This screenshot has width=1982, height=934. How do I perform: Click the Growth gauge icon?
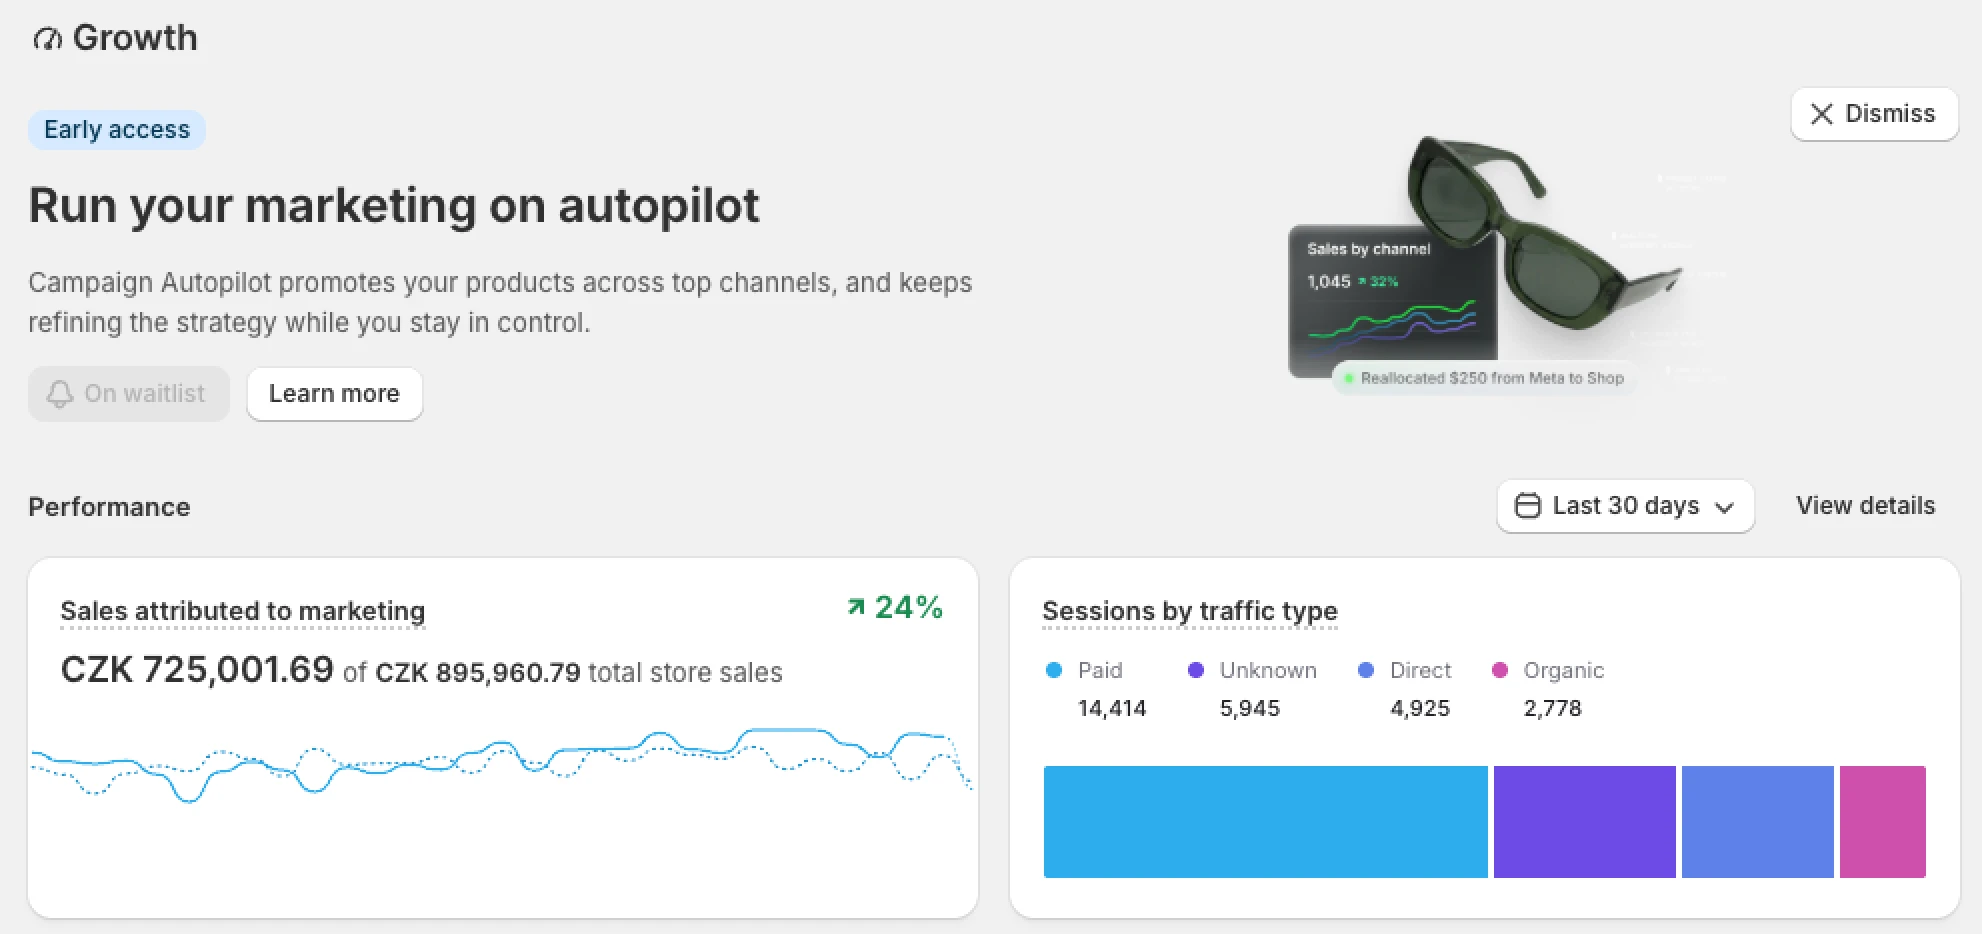pyautogui.click(x=47, y=39)
